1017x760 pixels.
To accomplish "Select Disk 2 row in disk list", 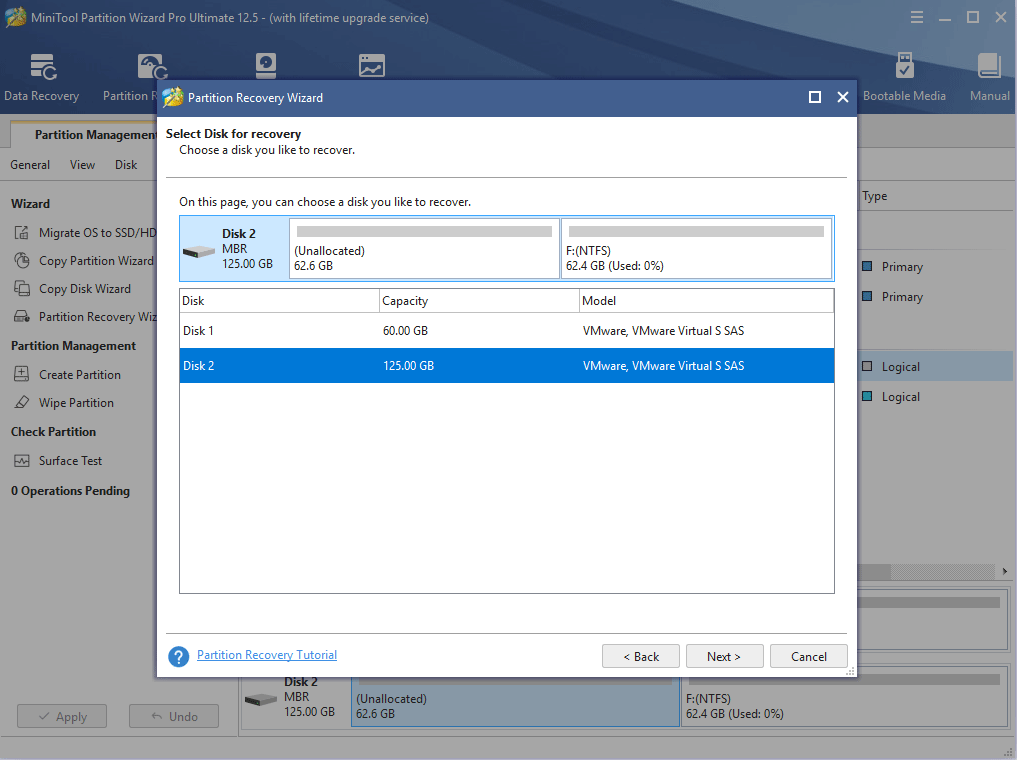I will [507, 366].
